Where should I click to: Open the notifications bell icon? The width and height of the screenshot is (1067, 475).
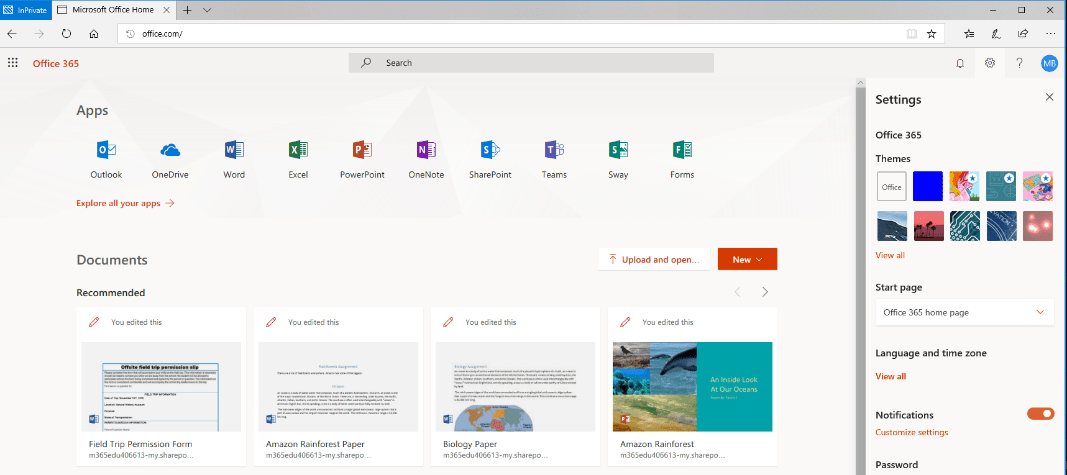[x=960, y=63]
